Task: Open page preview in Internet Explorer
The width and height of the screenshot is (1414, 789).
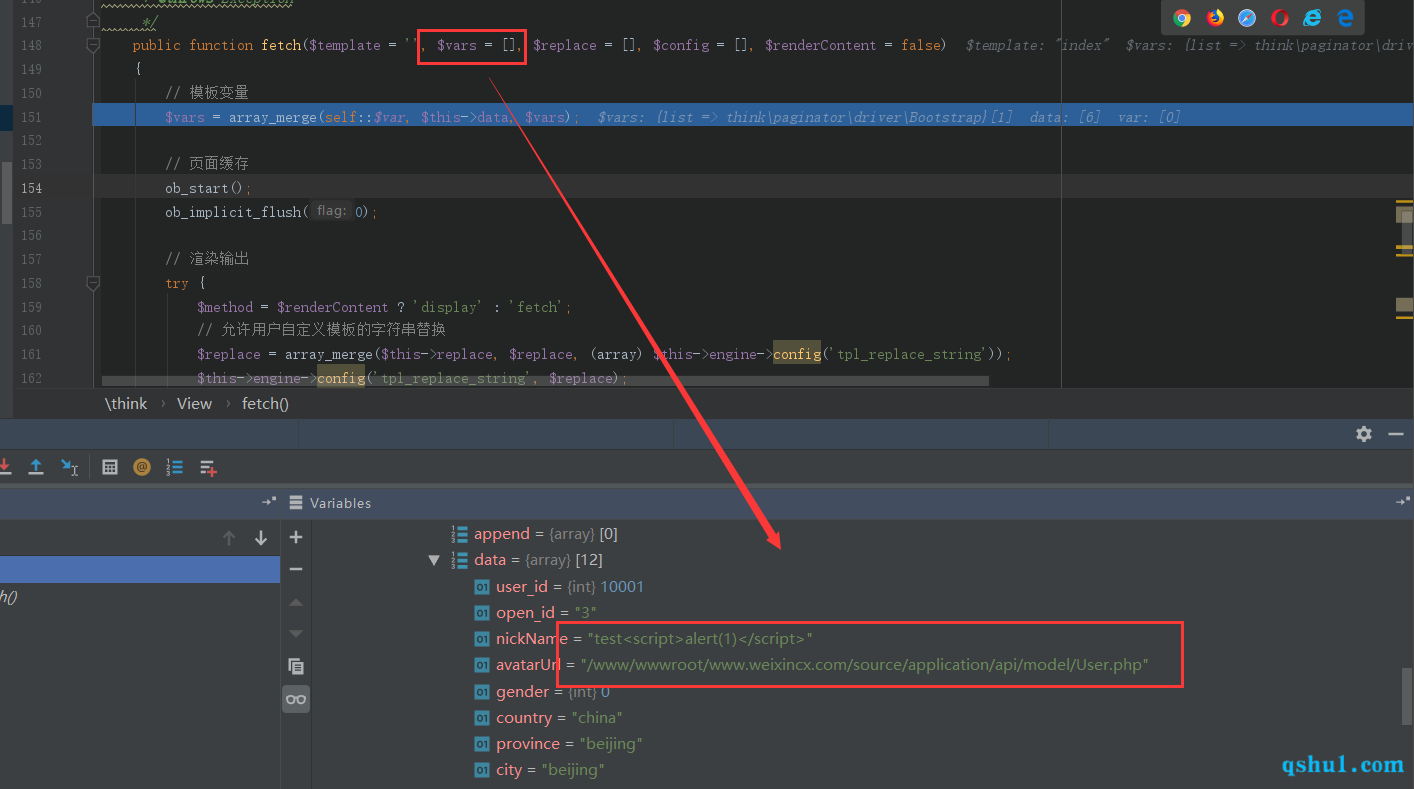Action: coord(1312,18)
